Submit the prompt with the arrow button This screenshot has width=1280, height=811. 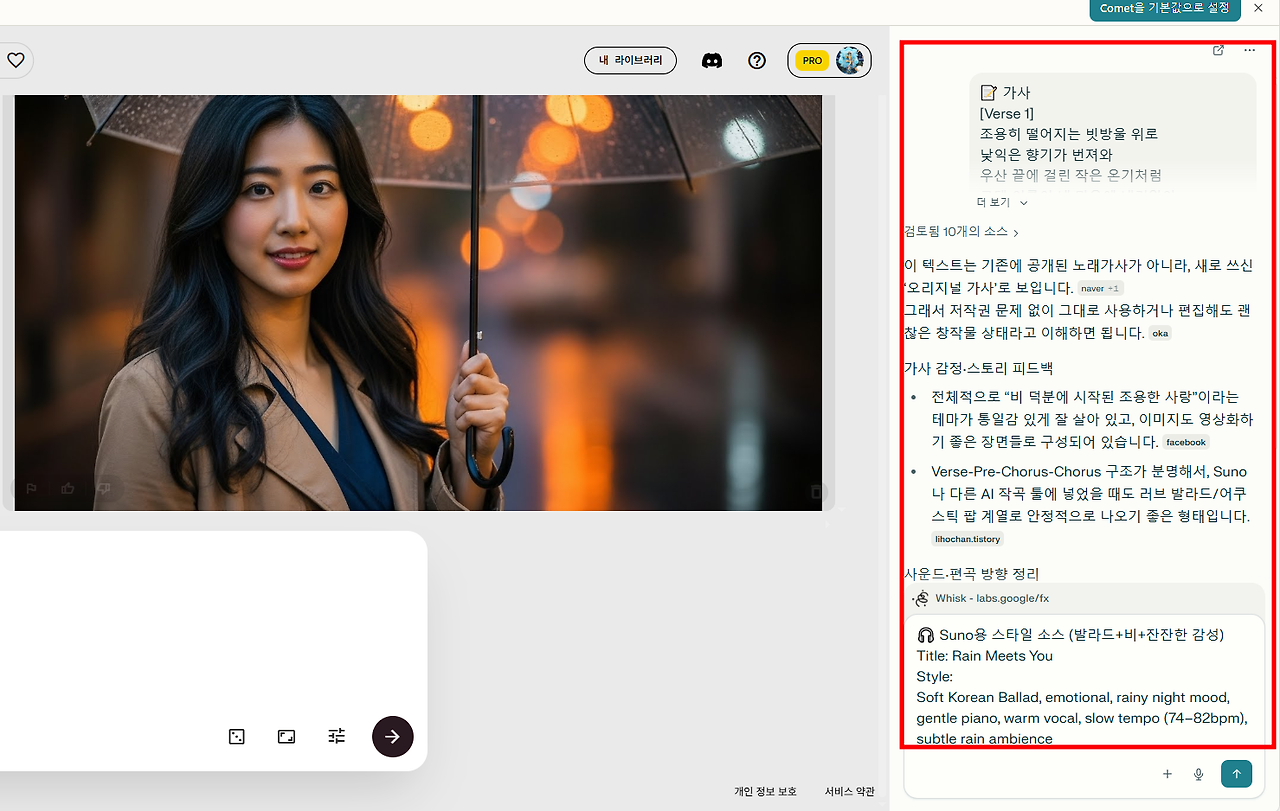[393, 737]
